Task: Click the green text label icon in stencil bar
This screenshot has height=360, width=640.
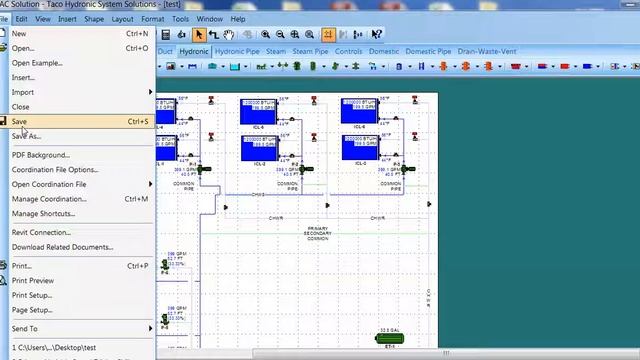Action: [x=261, y=67]
